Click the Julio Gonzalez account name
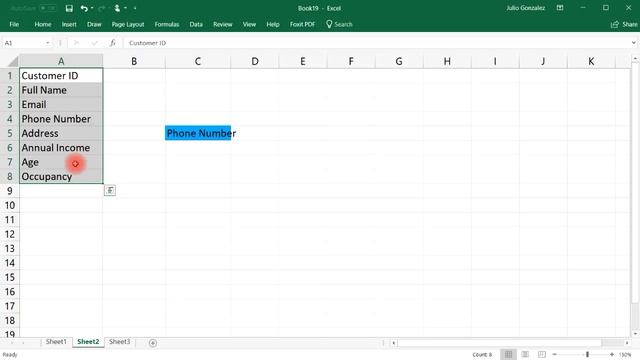 pyautogui.click(x=525, y=8)
